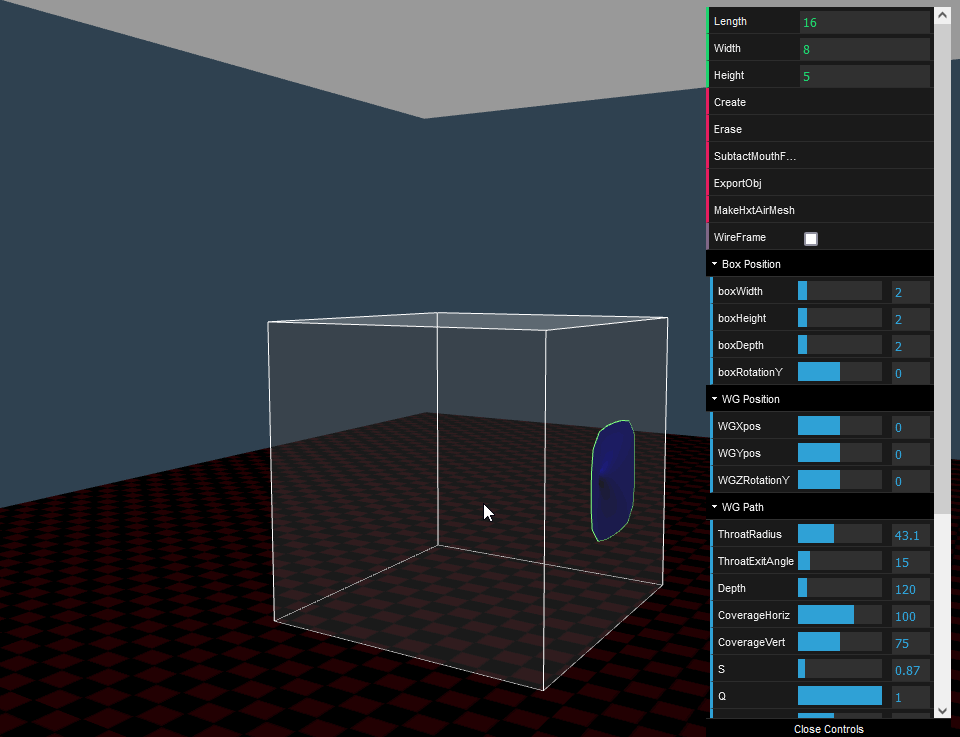The image size is (960, 737).
Task: Click the MakeHxtAirMesh button
Action: [820, 210]
